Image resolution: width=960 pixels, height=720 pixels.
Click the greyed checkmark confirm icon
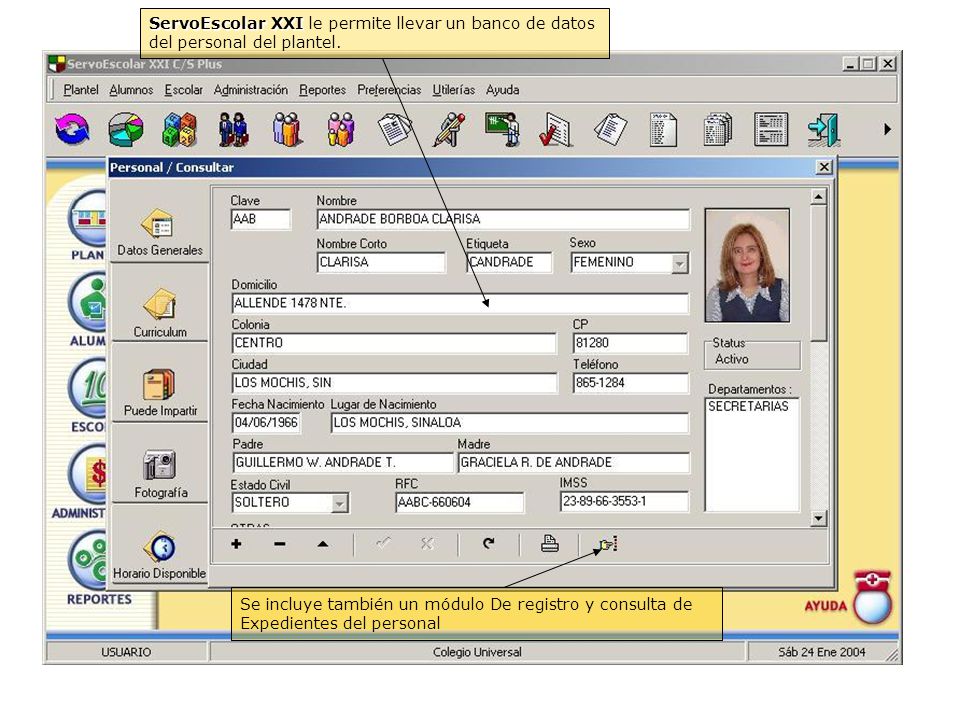[x=384, y=544]
